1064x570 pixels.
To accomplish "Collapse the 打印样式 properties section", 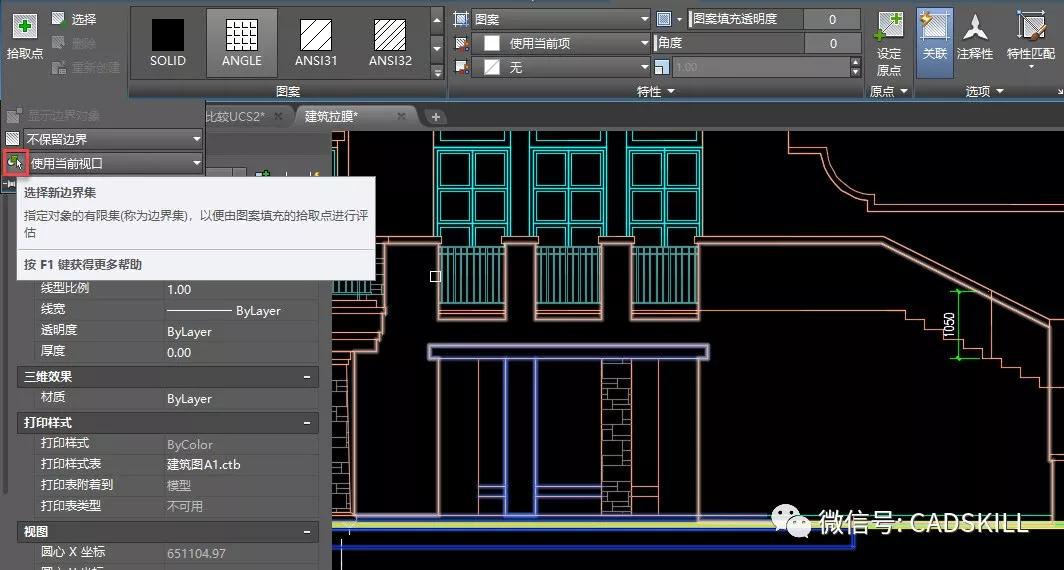I will [309, 423].
